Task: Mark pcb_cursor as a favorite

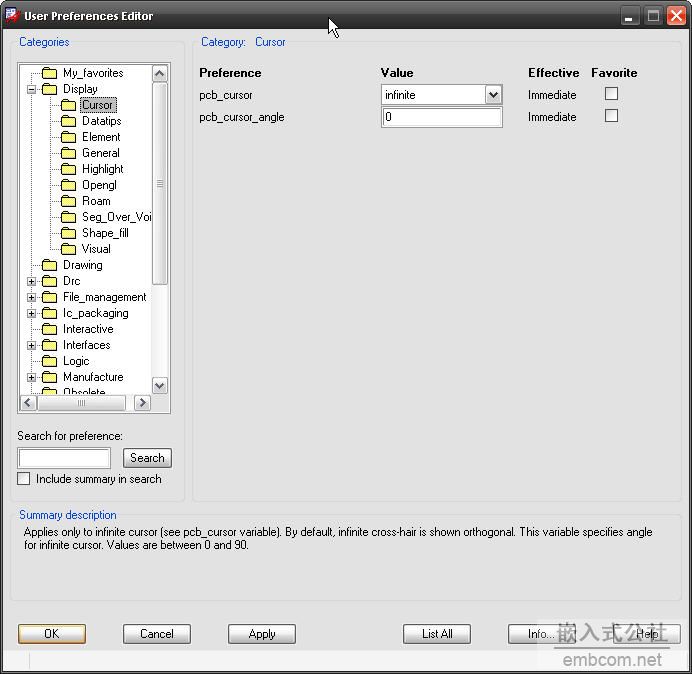Action: tap(612, 94)
